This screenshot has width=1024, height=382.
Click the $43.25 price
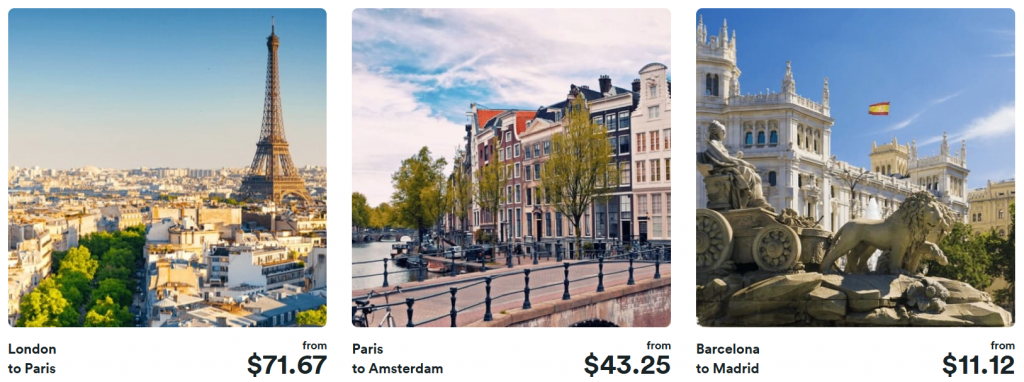[628, 365]
